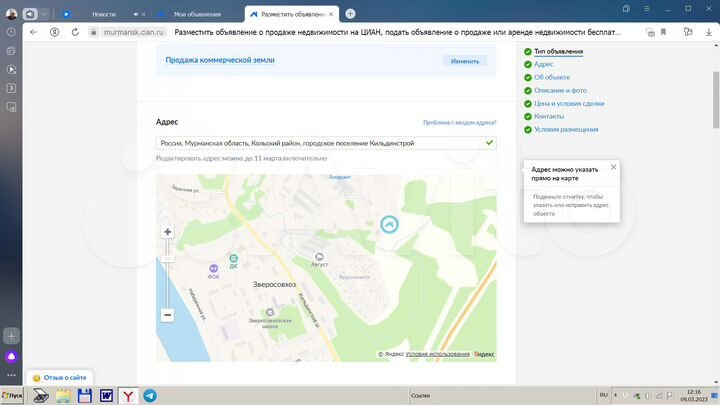The width and height of the screenshot is (720, 405).
Task: Jump to the Тип объявления section
Action: (558, 51)
